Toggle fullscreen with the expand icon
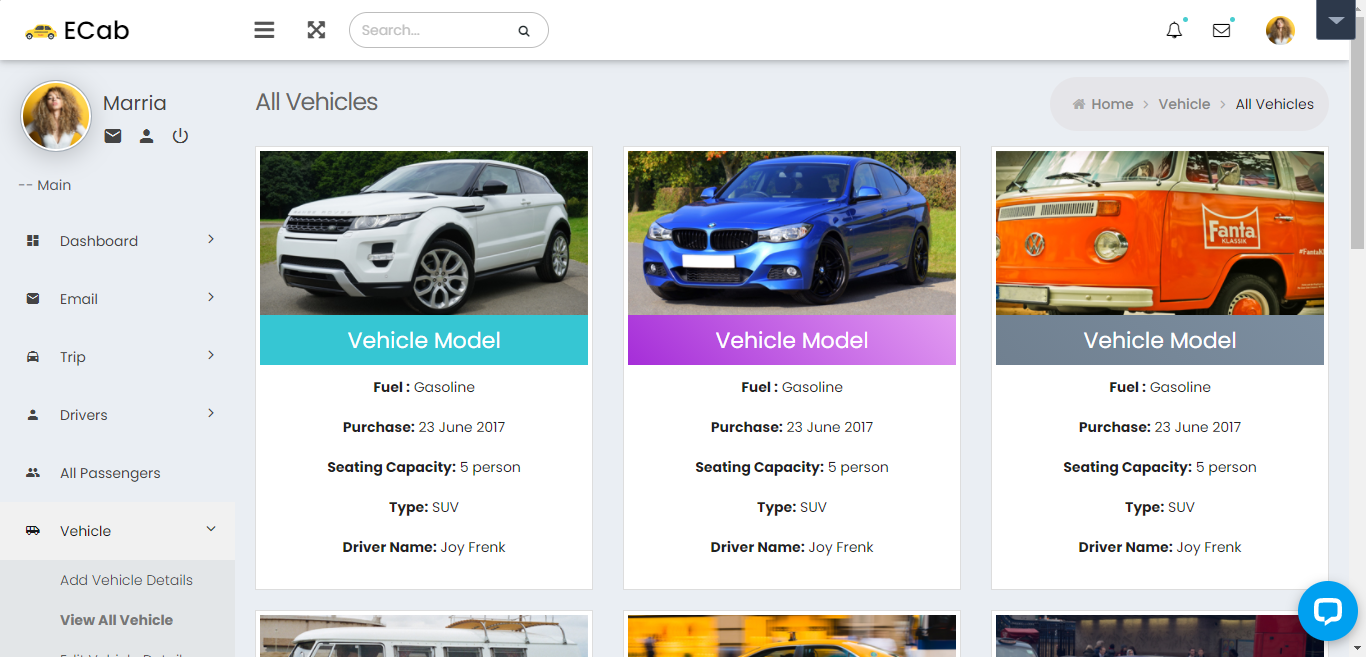 coord(316,30)
